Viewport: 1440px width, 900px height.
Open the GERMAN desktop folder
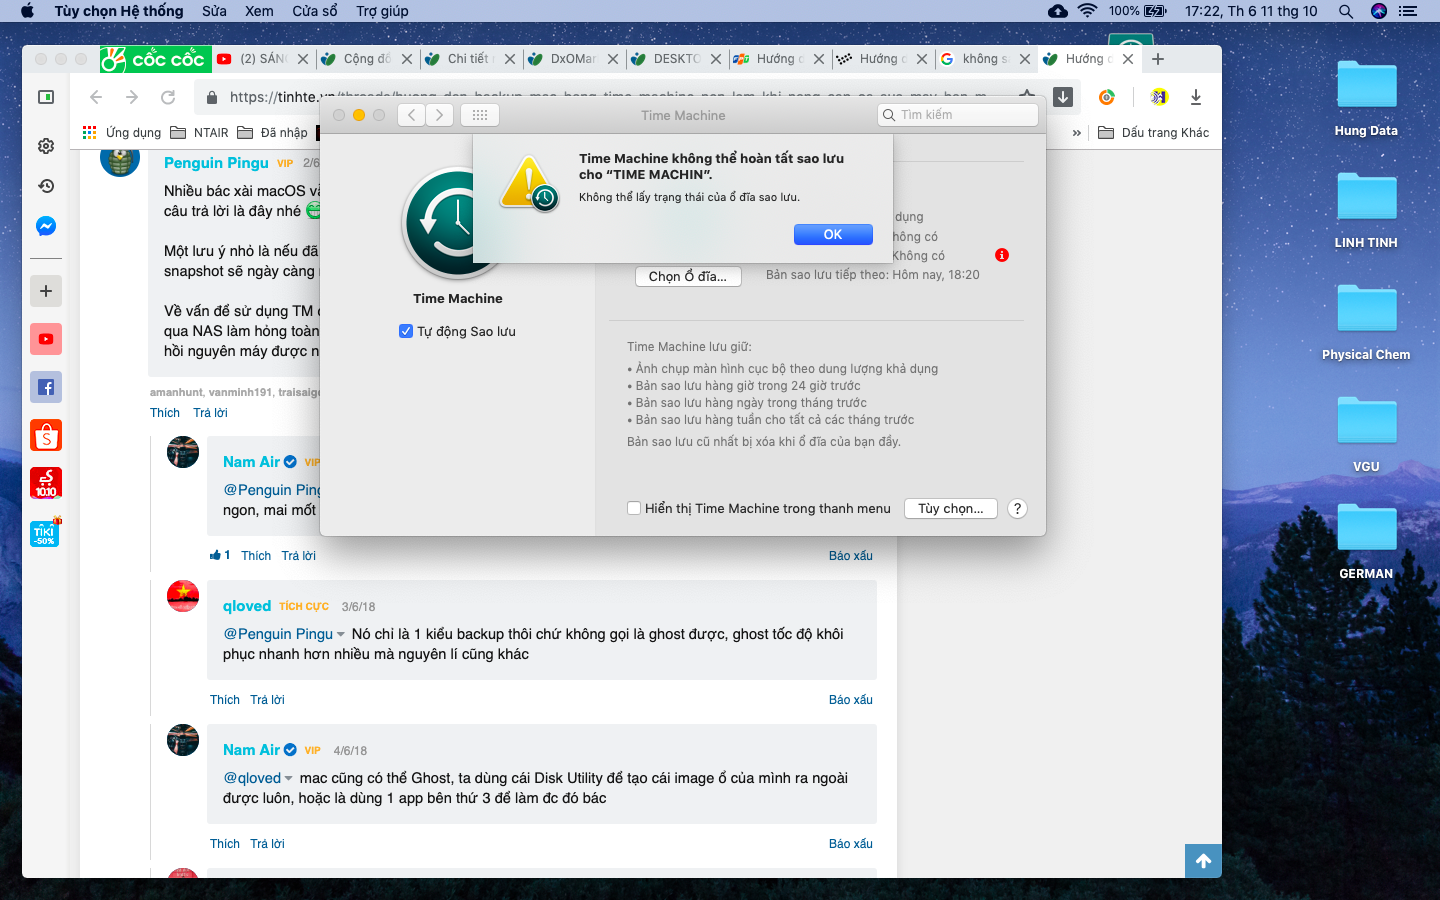pos(1366,541)
